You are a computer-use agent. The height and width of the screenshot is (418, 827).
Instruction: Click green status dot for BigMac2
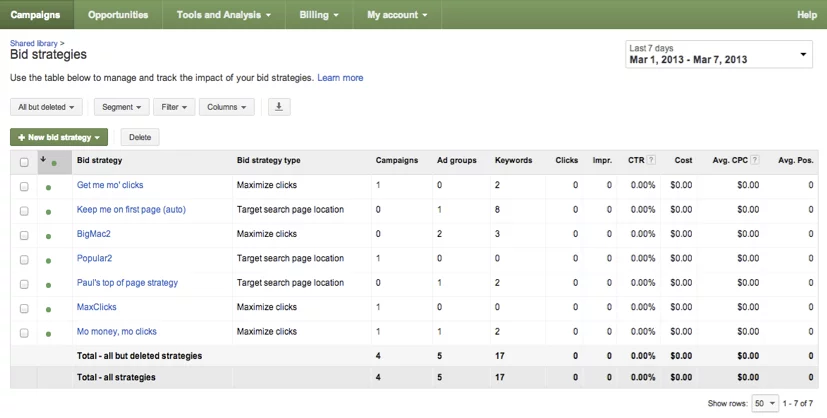[x=49, y=235]
